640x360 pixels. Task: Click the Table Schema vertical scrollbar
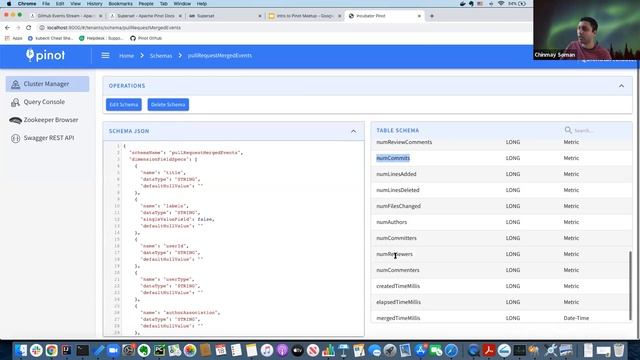coord(630,285)
